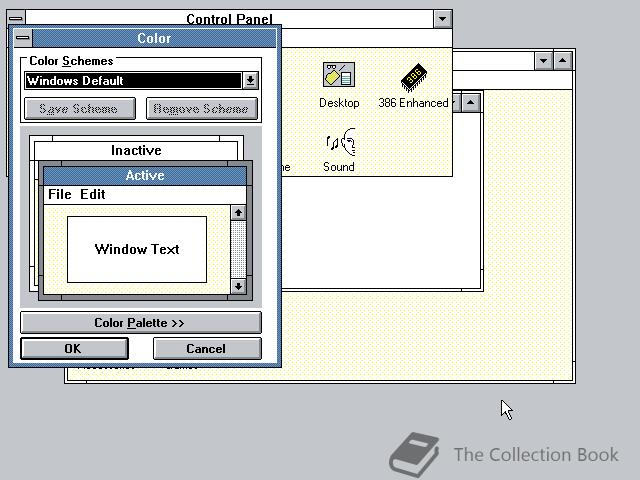Viewport: 640px width, 480px height.
Task: Maximize the inner group window behind Control Panel
Action: pyautogui.click(x=471, y=102)
